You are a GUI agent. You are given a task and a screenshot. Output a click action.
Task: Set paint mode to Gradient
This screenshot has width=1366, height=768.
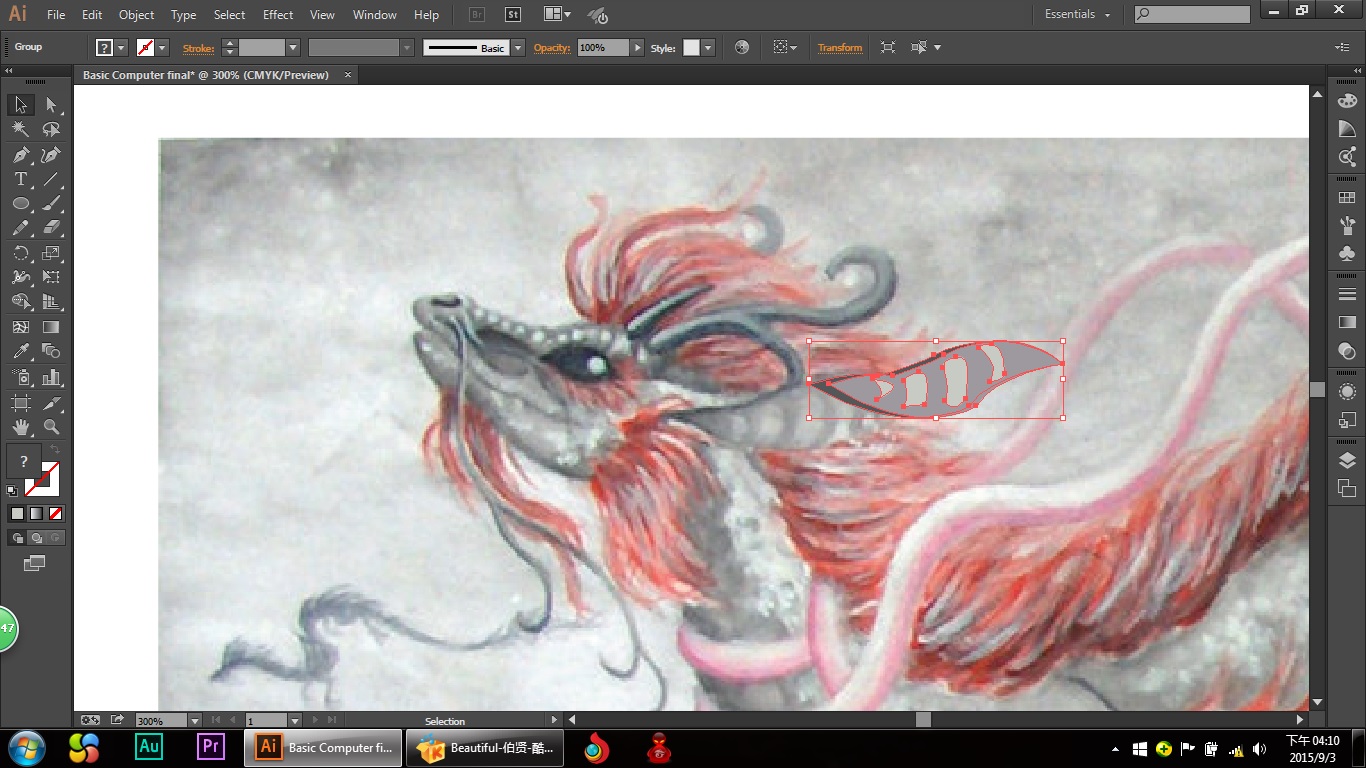tap(36, 513)
